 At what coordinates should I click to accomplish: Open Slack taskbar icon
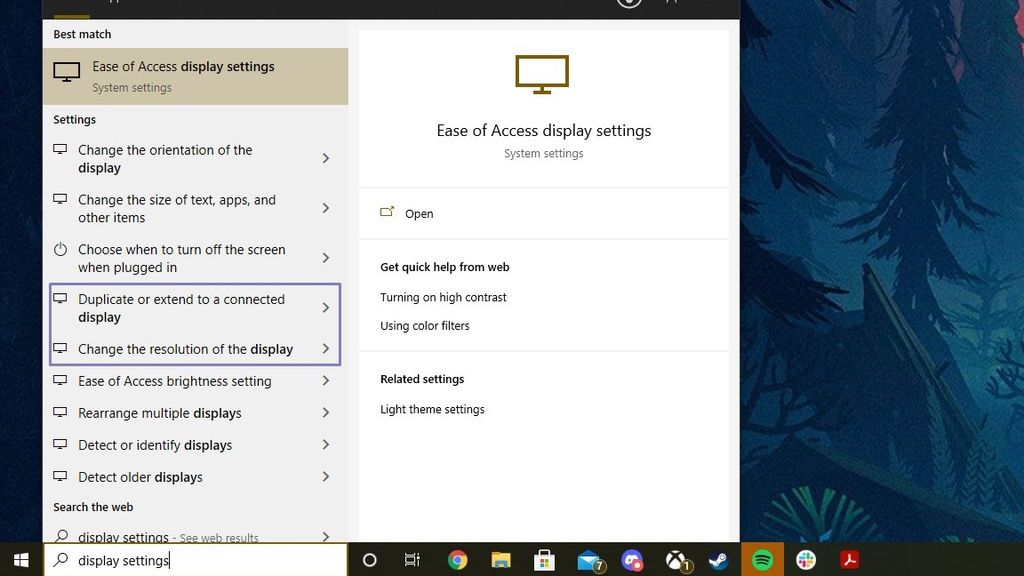806,560
